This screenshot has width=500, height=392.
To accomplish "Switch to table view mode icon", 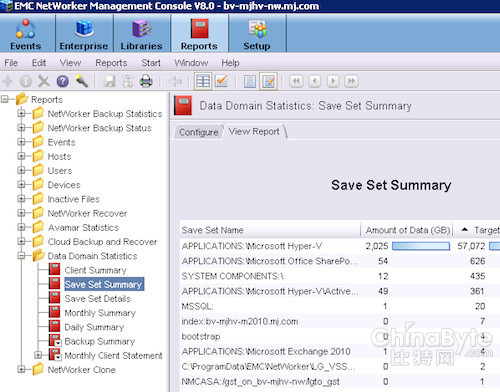I will (203, 81).
